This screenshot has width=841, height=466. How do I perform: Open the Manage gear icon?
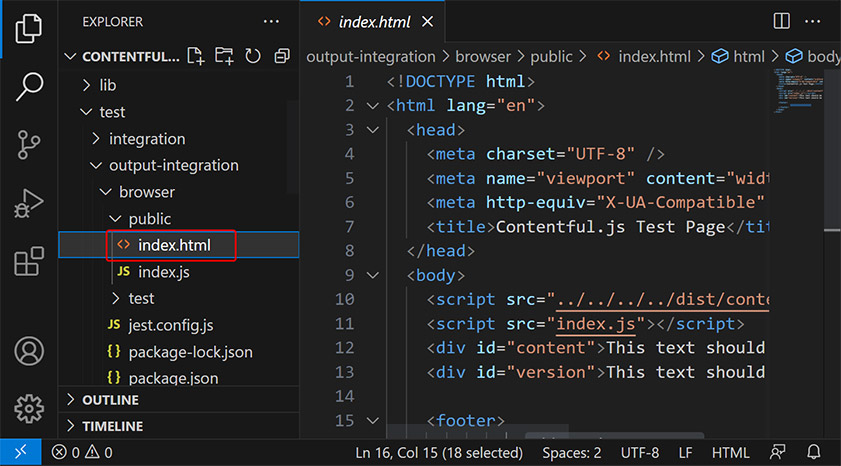tap(29, 409)
